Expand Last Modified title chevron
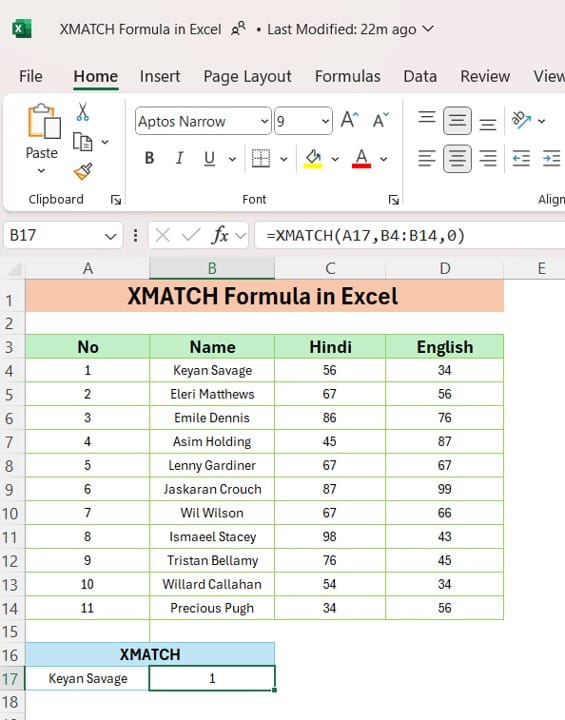Screen dimensions: 565x720 pyautogui.click(x=428, y=28)
